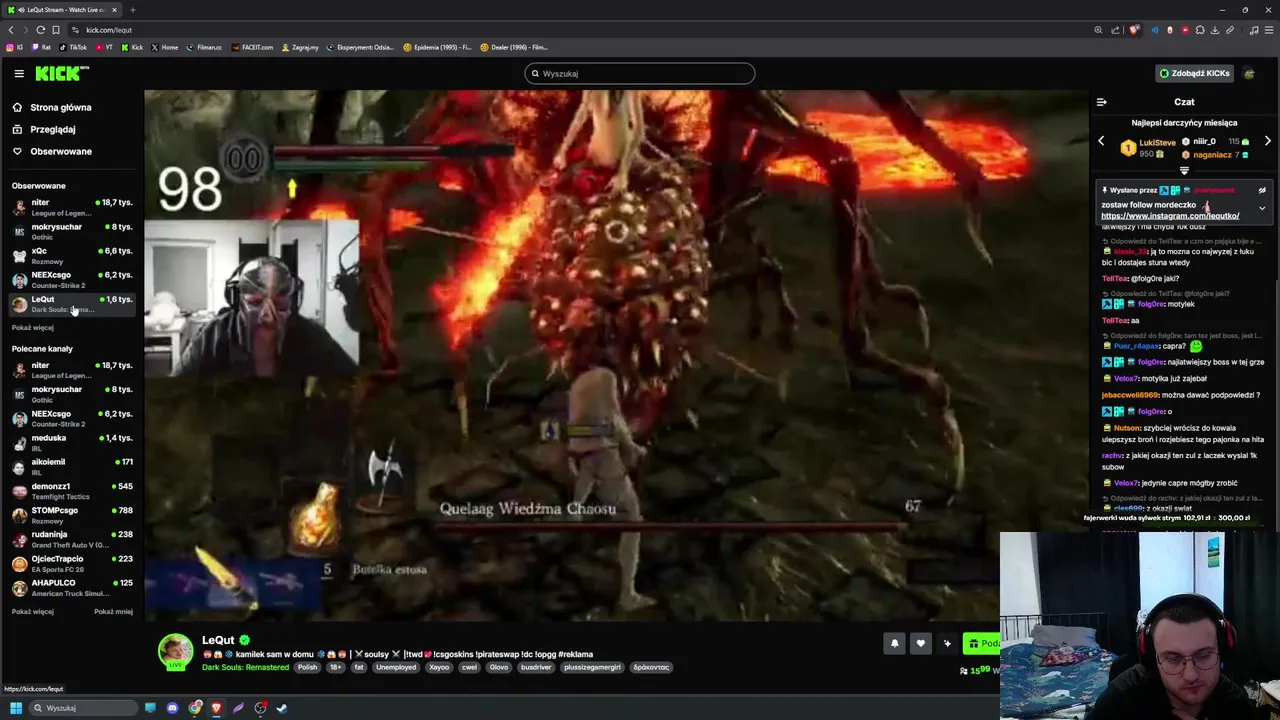This screenshot has height=720, width=1280.
Task: Open the instagram.com/lequtko link
Action: 1170,215
